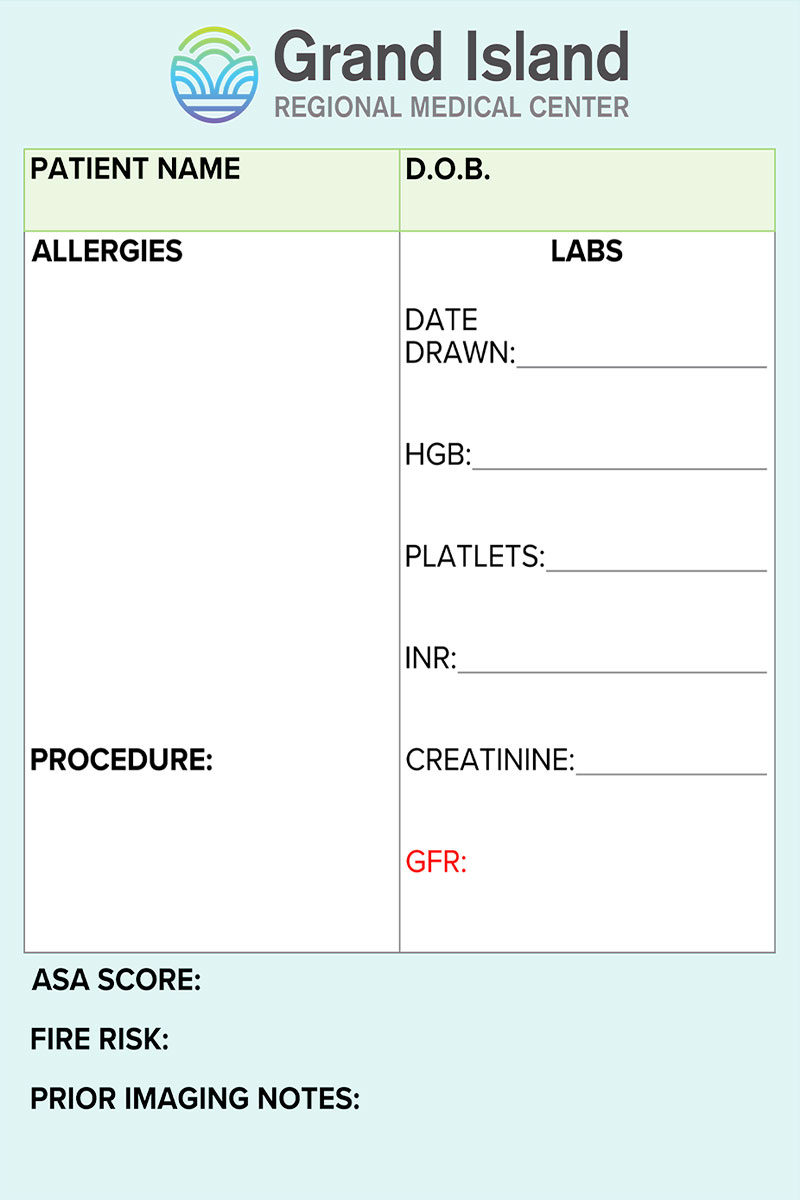This screenshot has width=800, height=1200.
Task: Click the Creatinine blank line
Action: [x=671, y=773]
